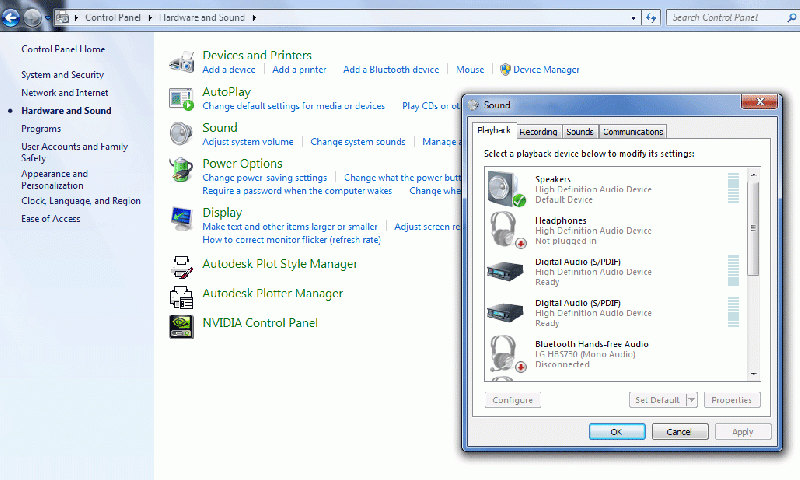Click the Configure button
The image size is (800, 480).
513,400
